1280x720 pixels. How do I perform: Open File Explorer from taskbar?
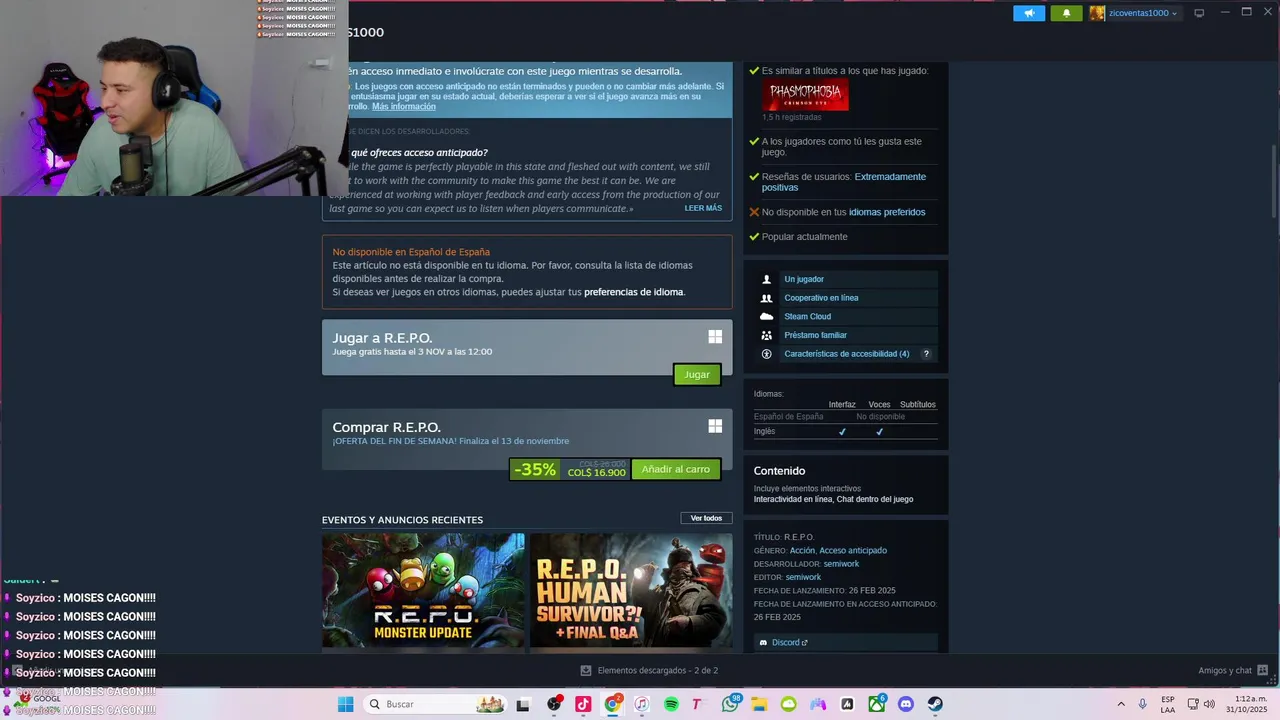point(759,704)
